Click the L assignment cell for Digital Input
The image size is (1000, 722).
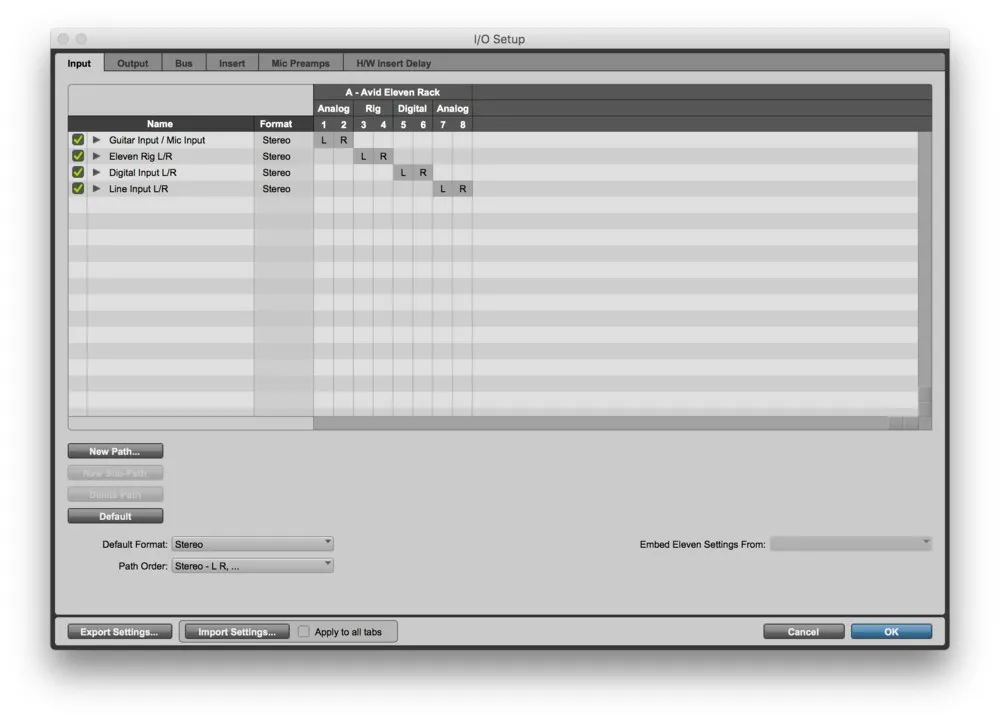(403, 172)
